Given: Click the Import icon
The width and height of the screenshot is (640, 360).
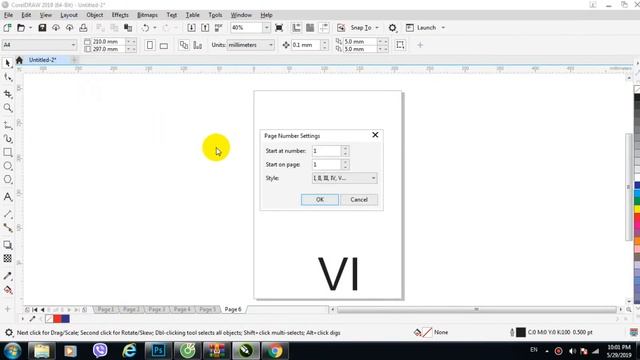Looking at the screenshot, I should (191, 28).
